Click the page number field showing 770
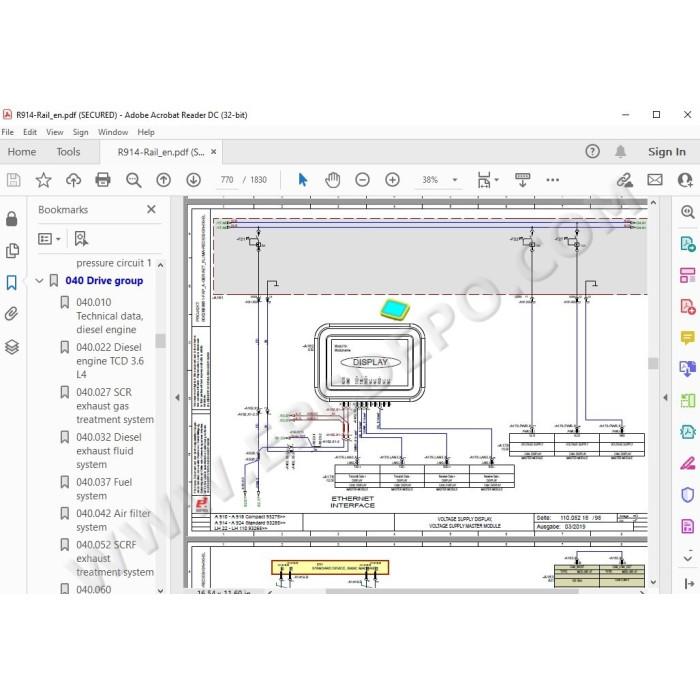 pyautogui.click(x=227, y=180)
